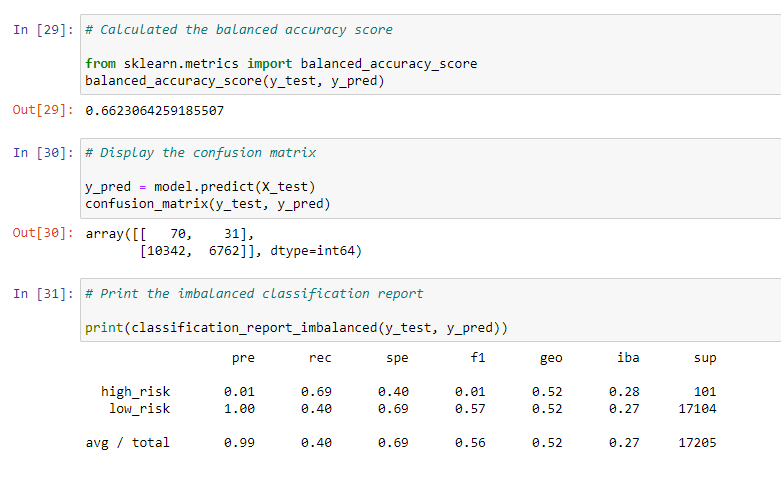Click the geo column header
This screenshot has height=483, width=781.
point(551,359)
